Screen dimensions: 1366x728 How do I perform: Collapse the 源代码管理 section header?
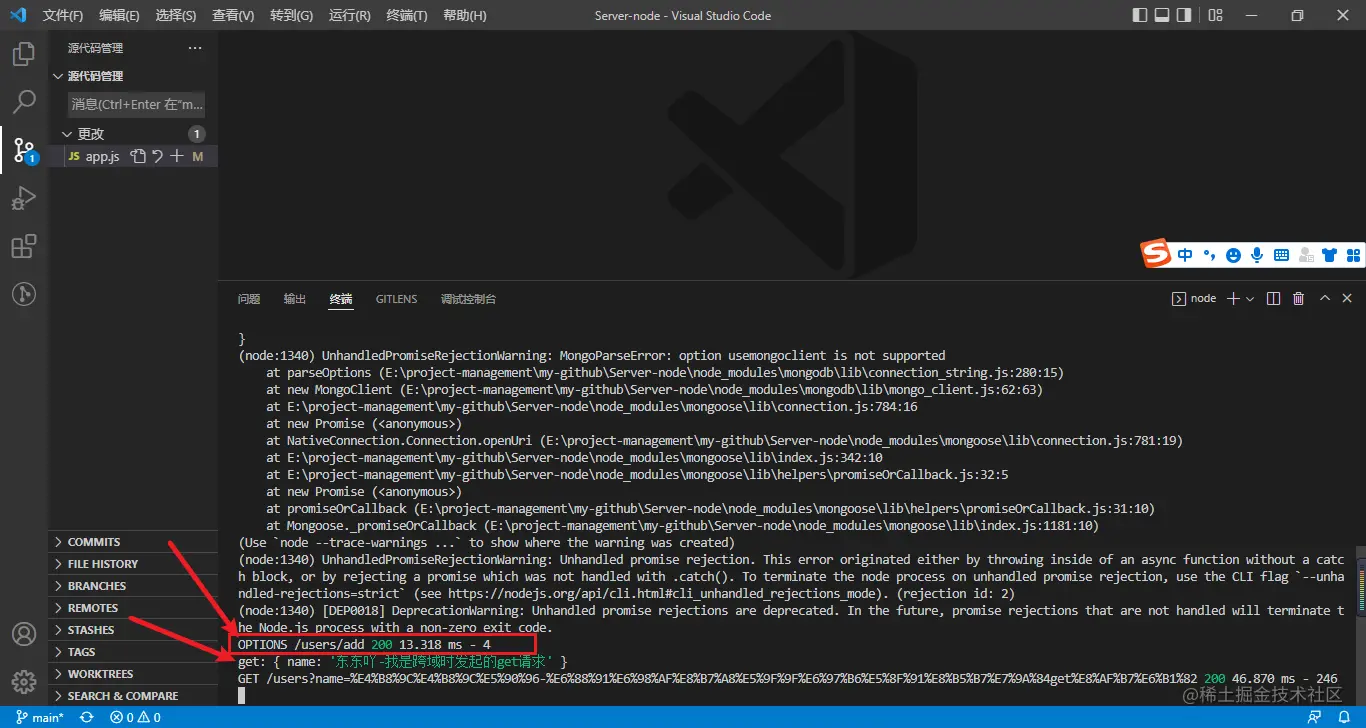[x=133, y=76]
